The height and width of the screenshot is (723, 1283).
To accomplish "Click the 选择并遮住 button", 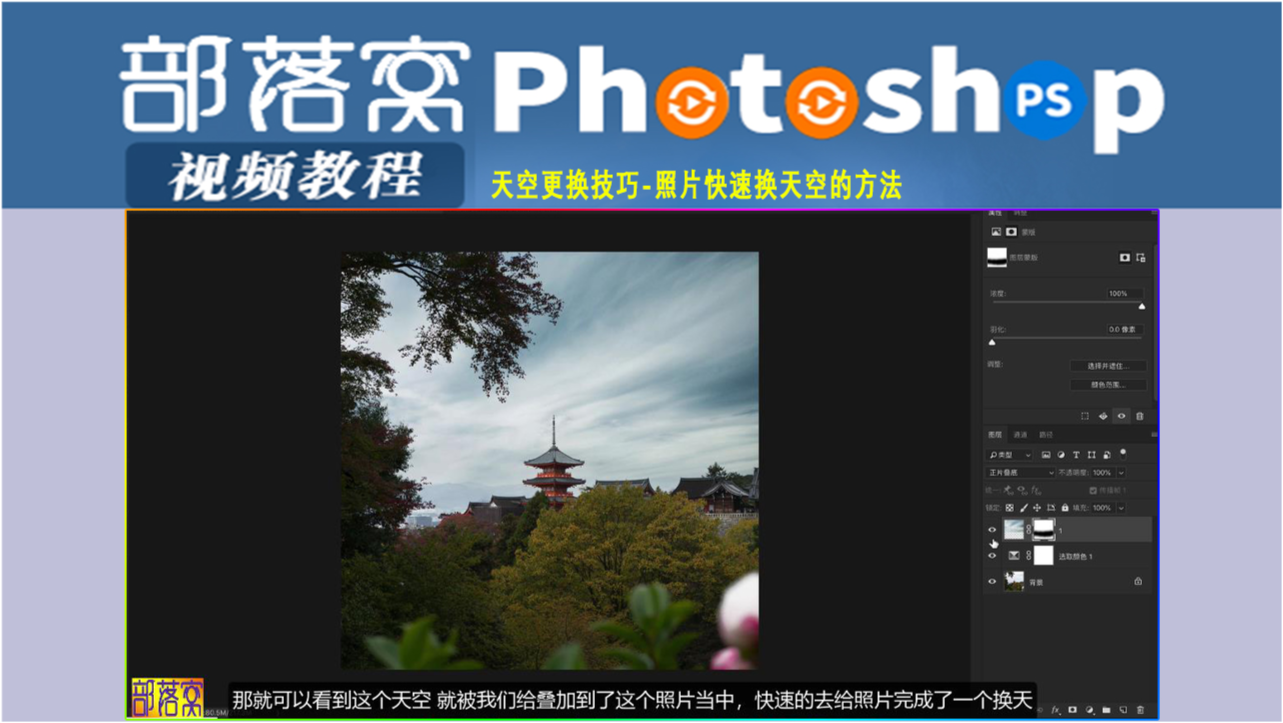I will [x=1107, y=366].
